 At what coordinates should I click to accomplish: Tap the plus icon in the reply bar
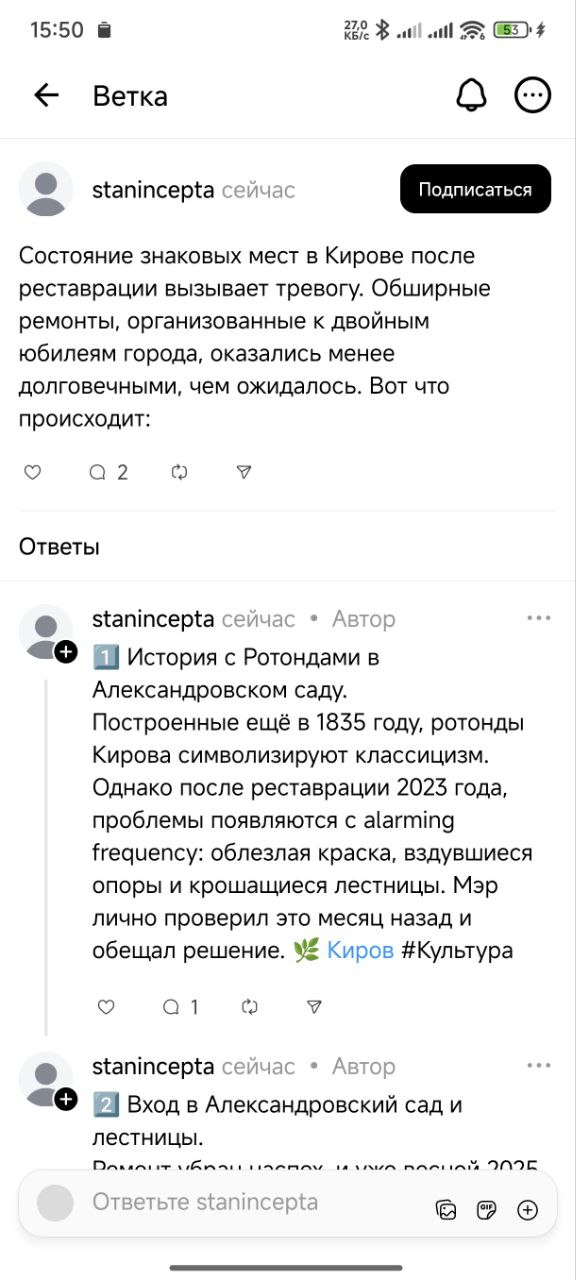(x=528, y=1208)
